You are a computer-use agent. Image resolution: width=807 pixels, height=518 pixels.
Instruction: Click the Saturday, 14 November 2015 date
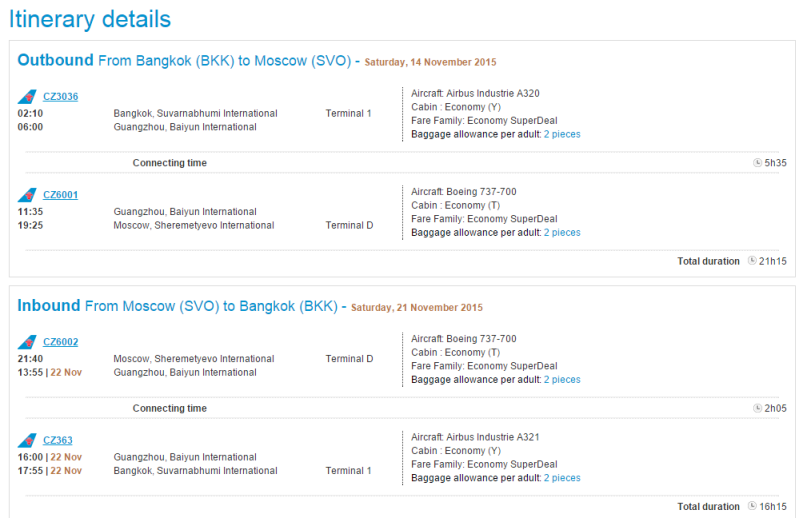tap(430, 62)
